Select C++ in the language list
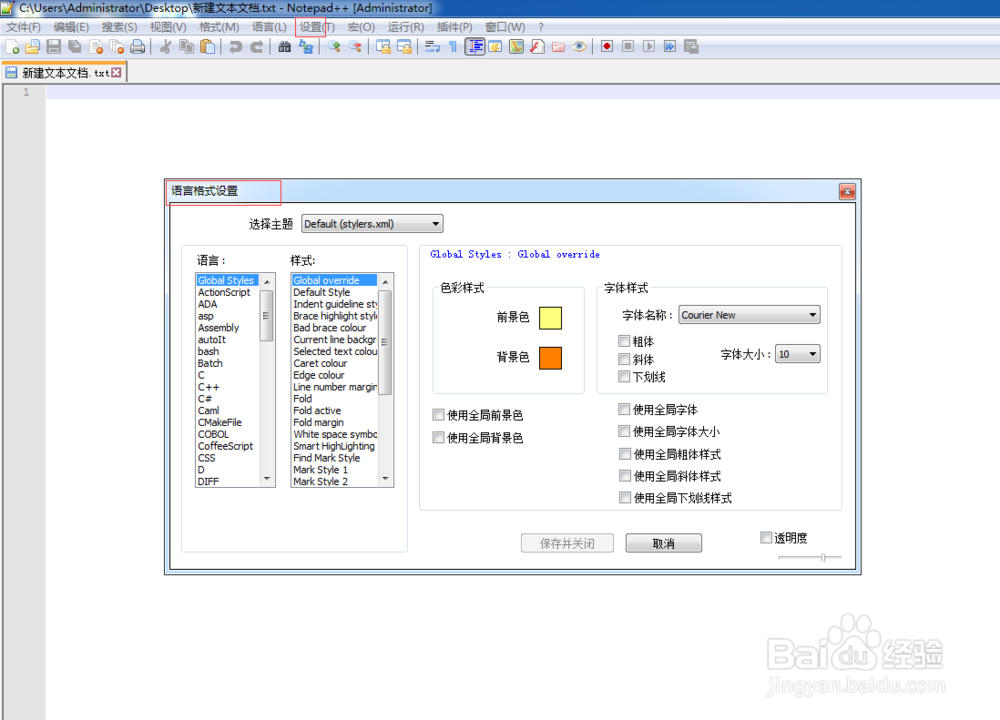This screenshot has width=1000, height=720. click(210, 387)
